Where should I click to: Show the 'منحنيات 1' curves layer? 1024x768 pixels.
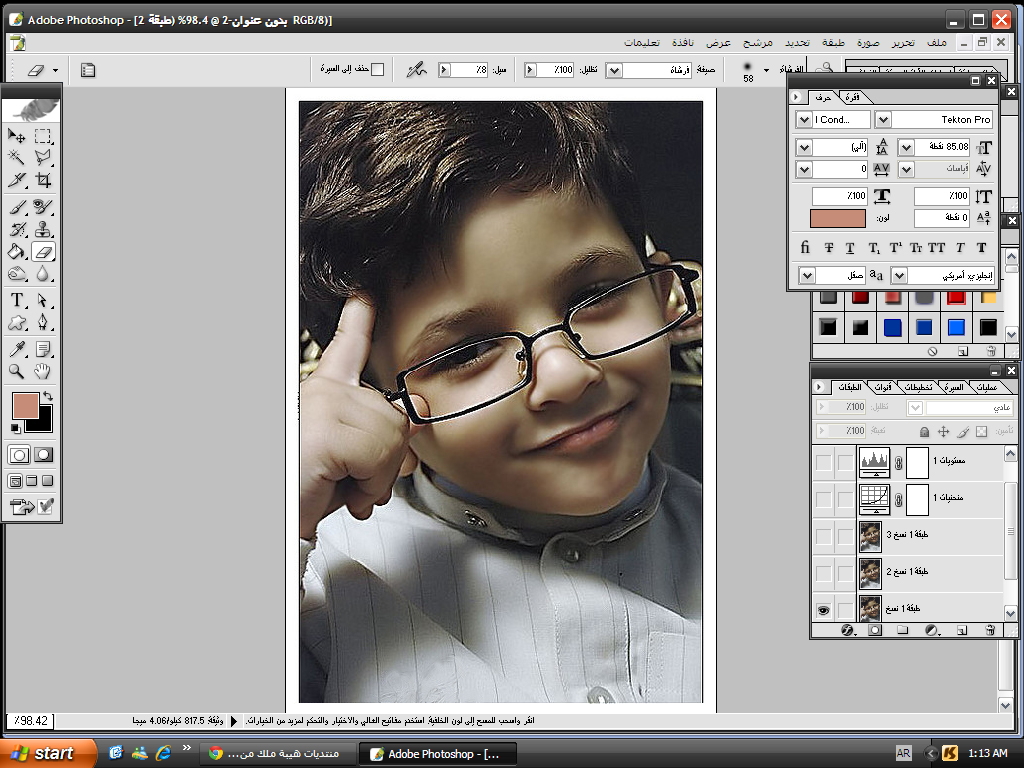tap(824, 499)
